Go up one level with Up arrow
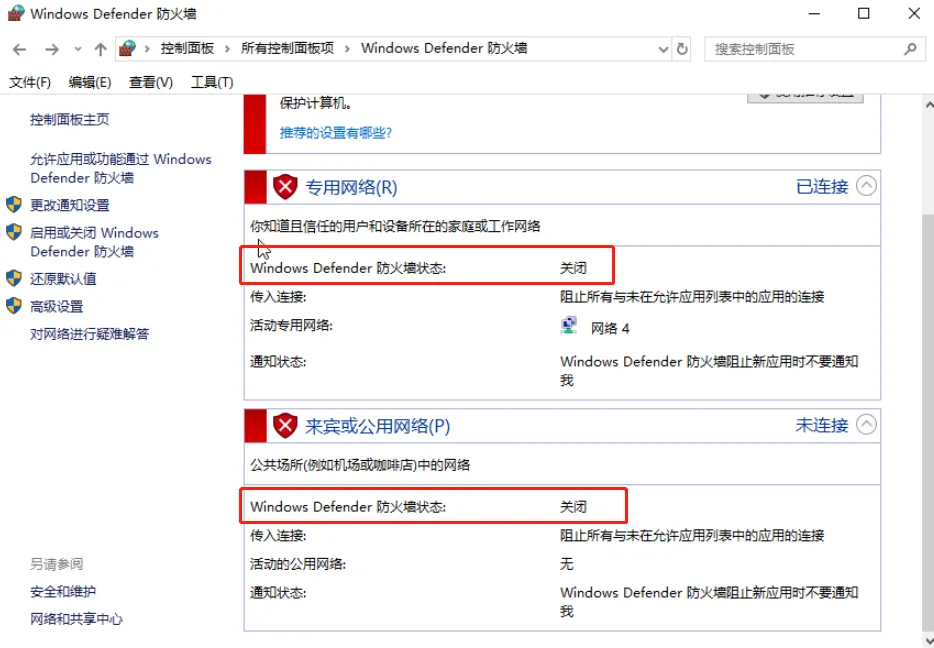Viewport: 934px width, 648px height. [x=100, y=49]
